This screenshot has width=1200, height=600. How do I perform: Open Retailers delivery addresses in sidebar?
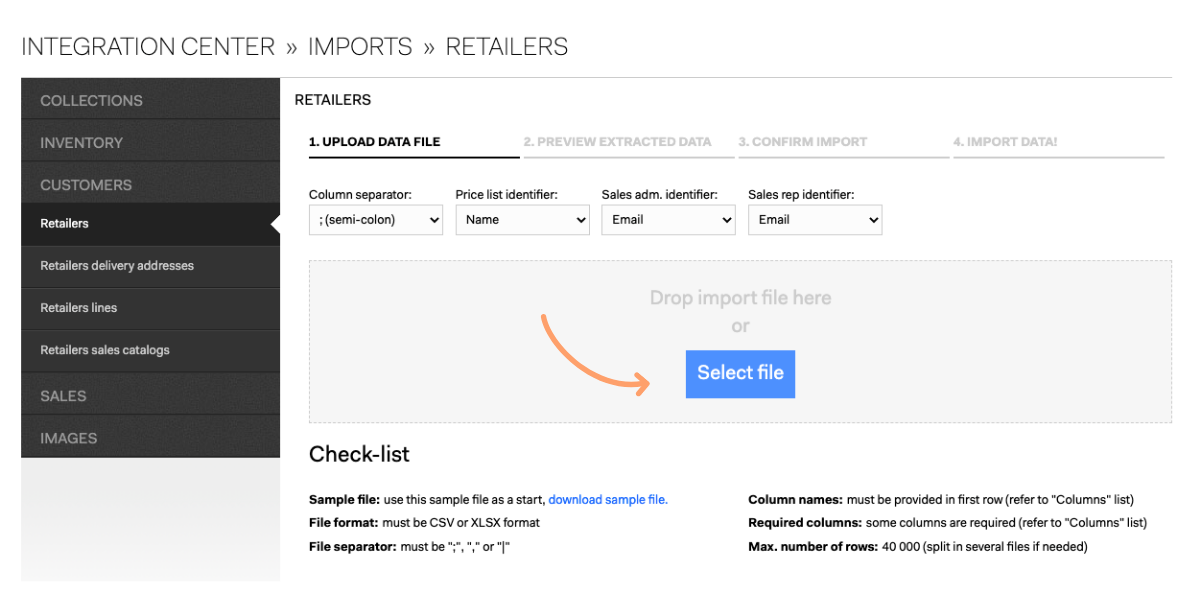(x=150, y=266)
